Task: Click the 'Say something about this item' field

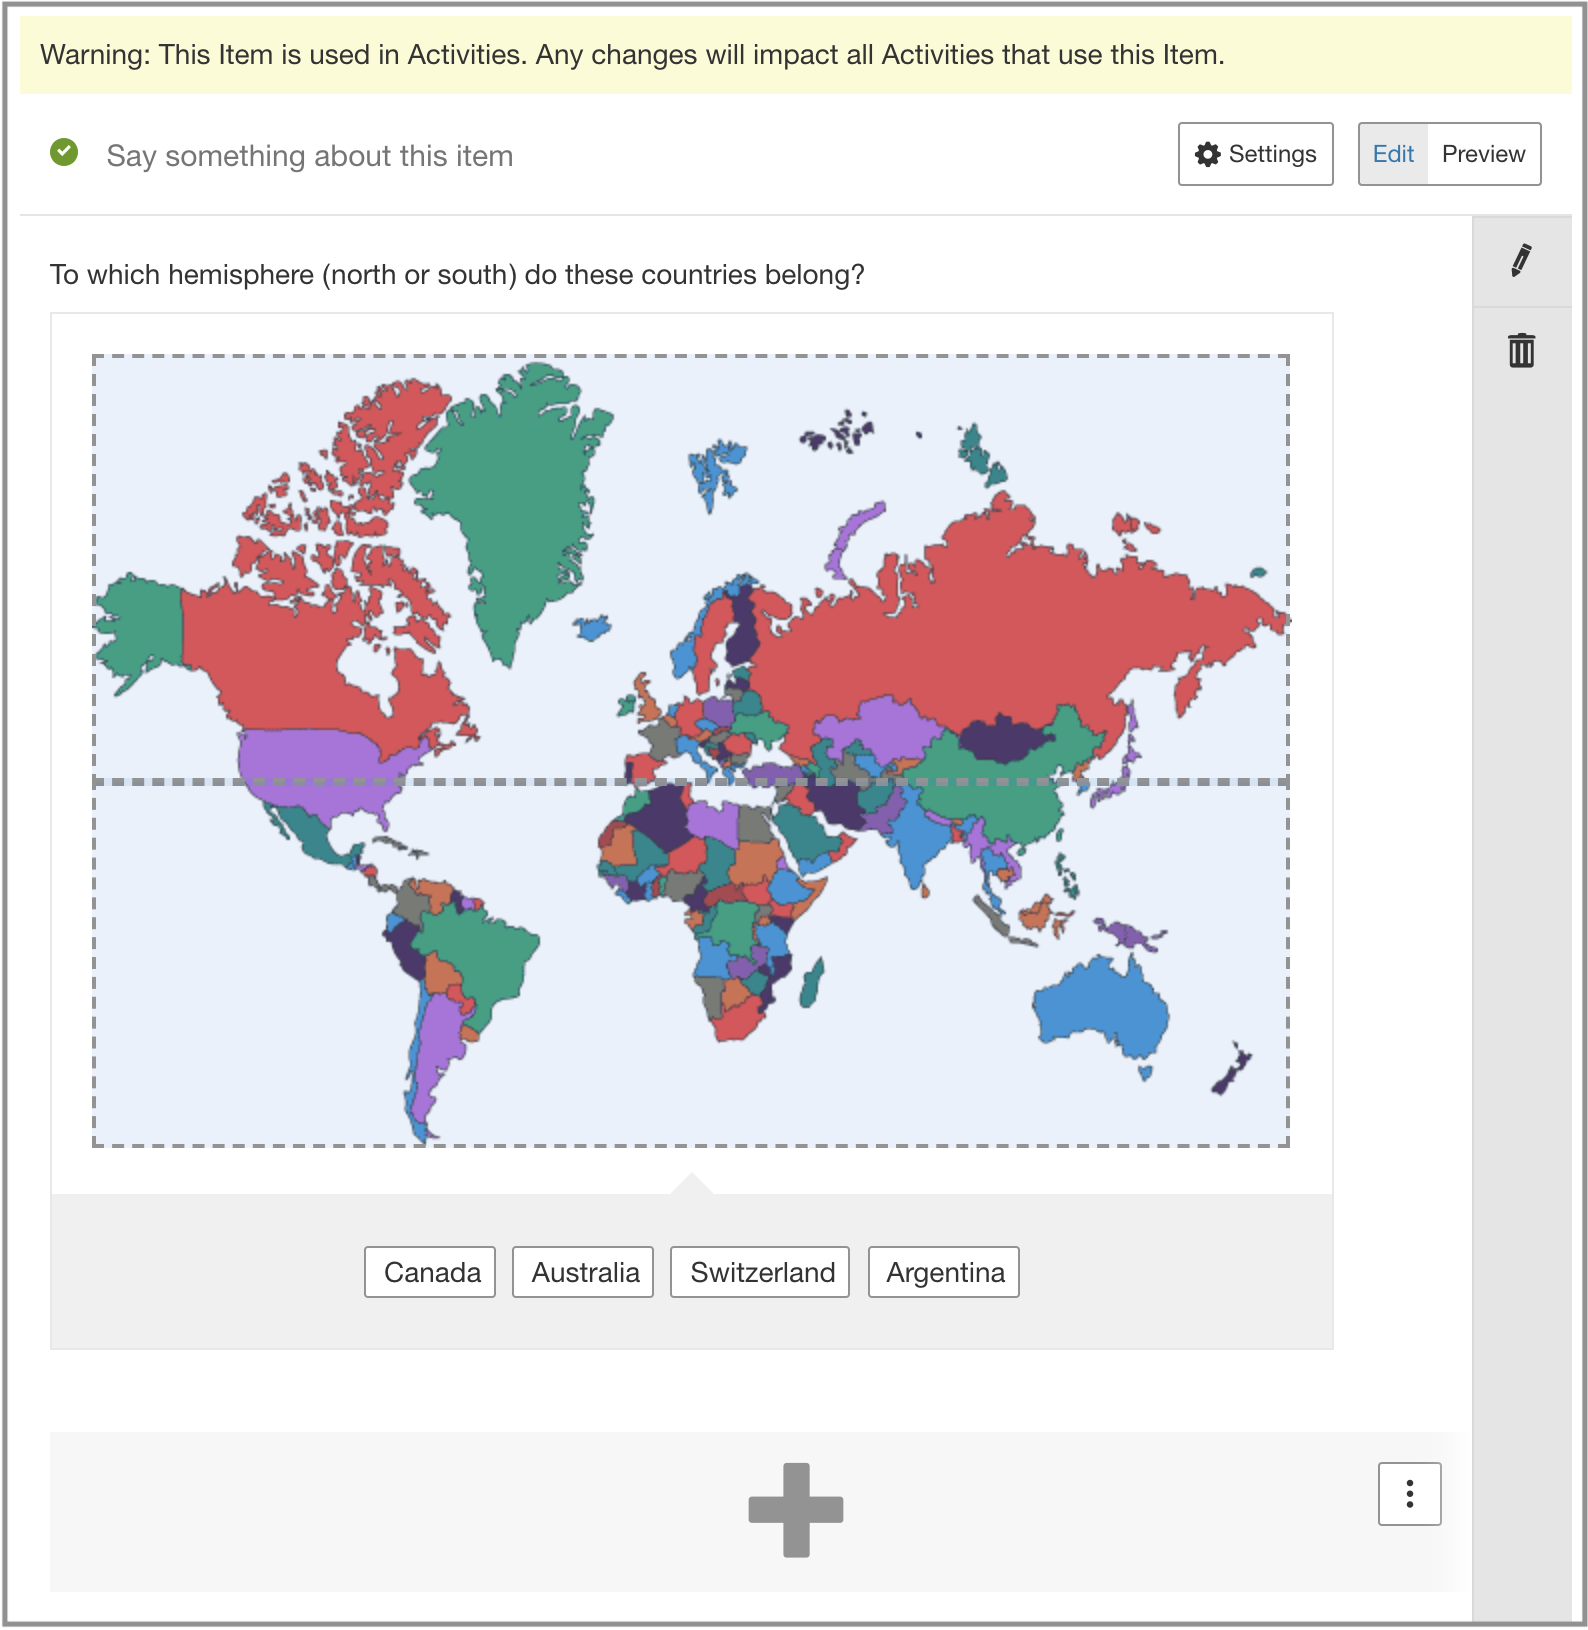Action: coord(310,156)
